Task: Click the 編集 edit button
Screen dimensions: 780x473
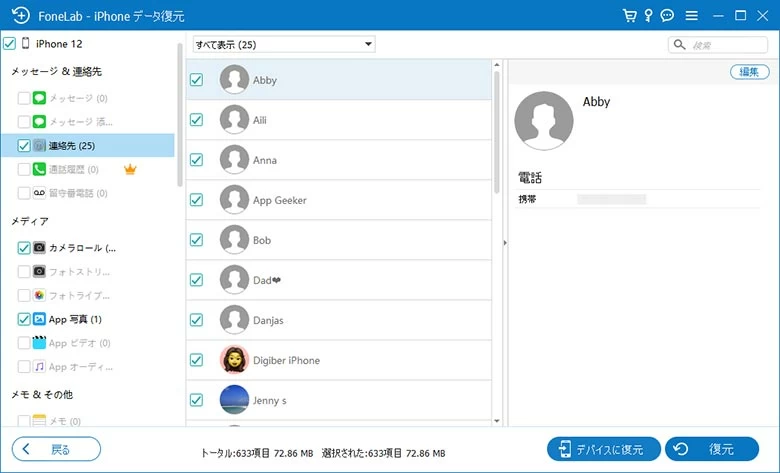Action: 749,72
